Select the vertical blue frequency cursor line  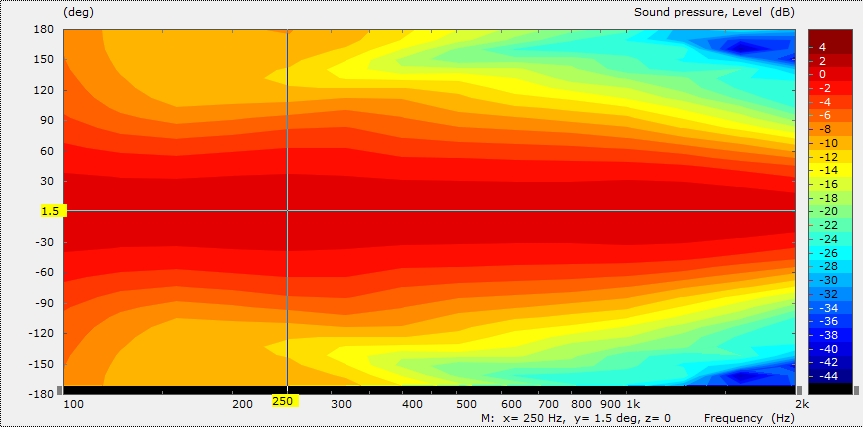pos(287,207)
